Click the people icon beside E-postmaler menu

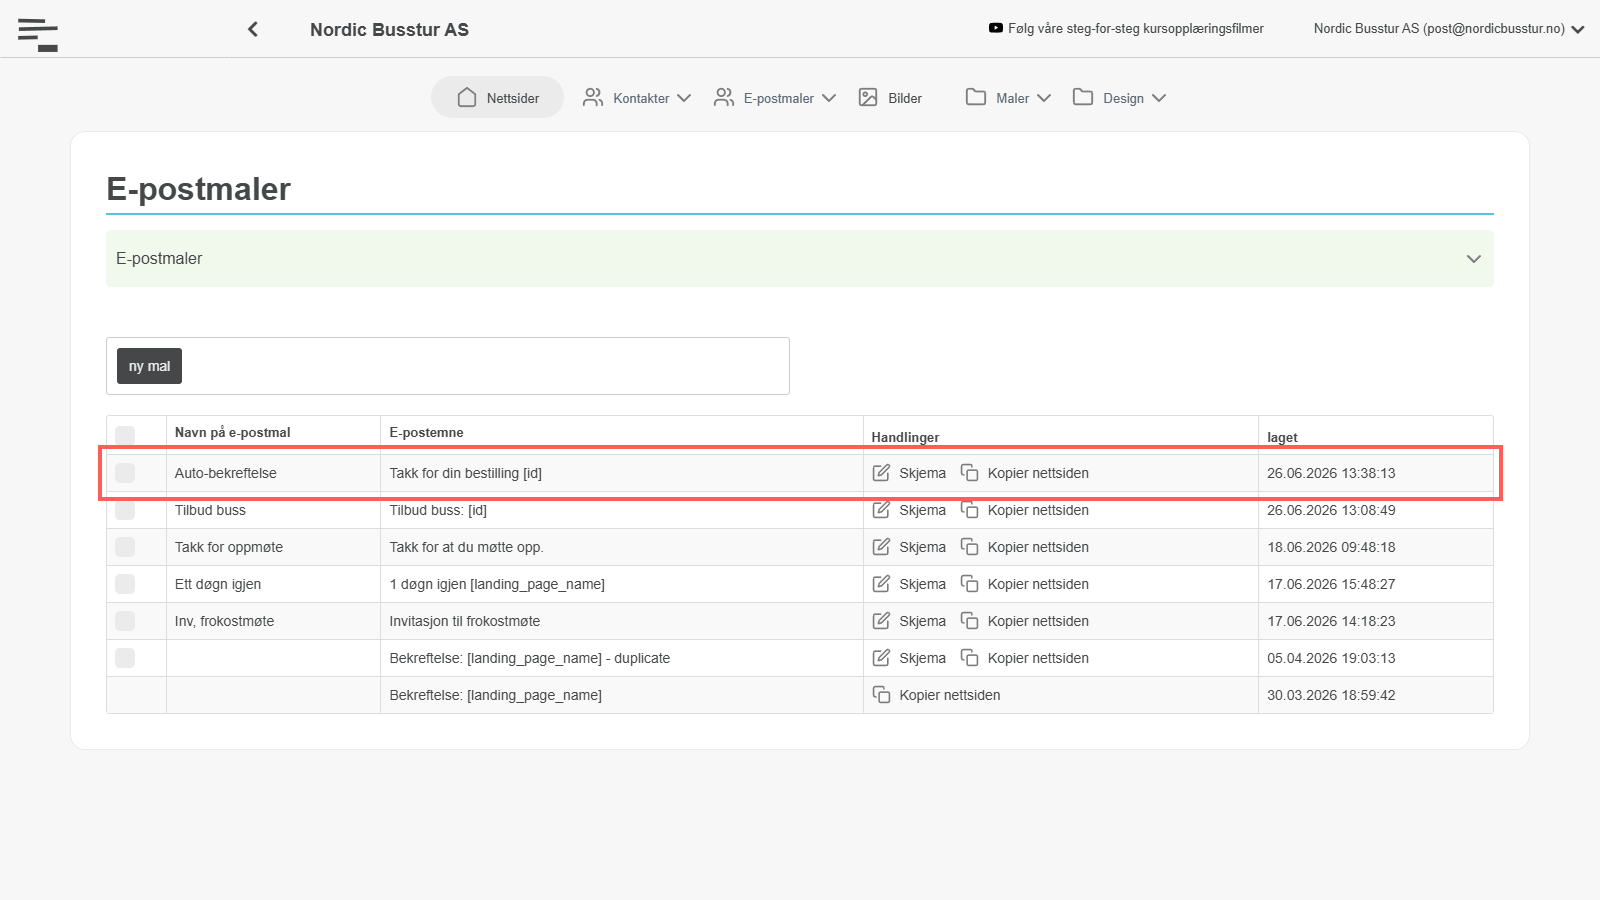(x=724, y=97)
